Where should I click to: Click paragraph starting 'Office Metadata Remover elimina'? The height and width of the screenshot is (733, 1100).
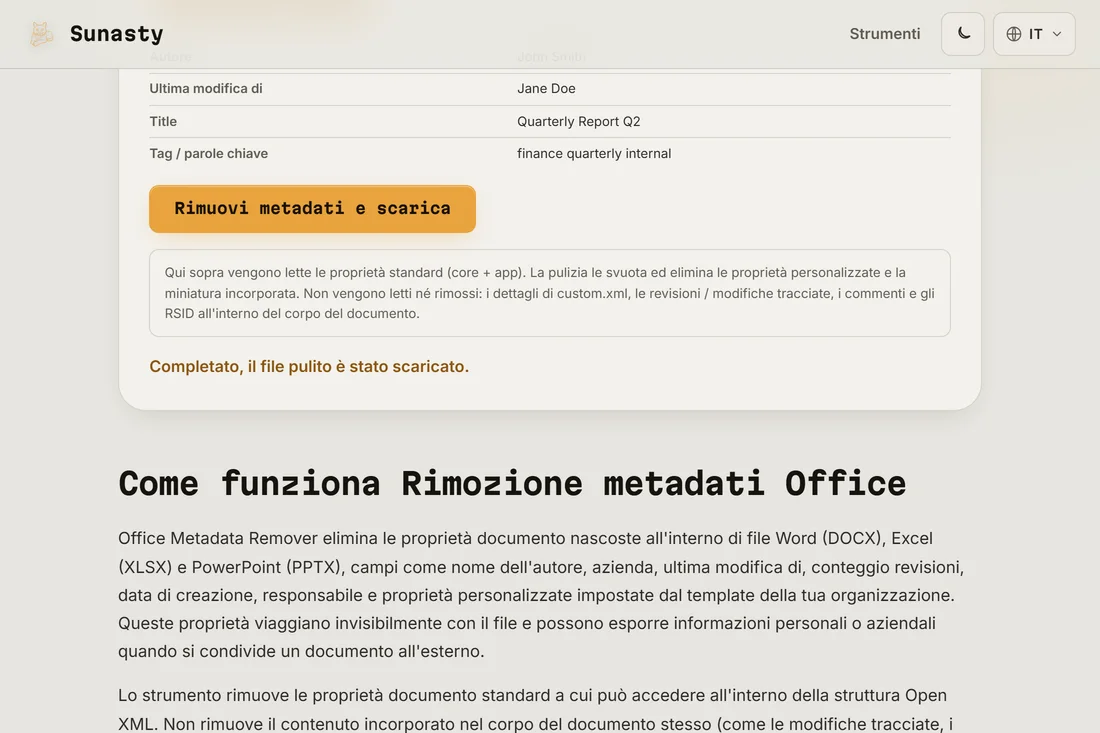[541, 595]
